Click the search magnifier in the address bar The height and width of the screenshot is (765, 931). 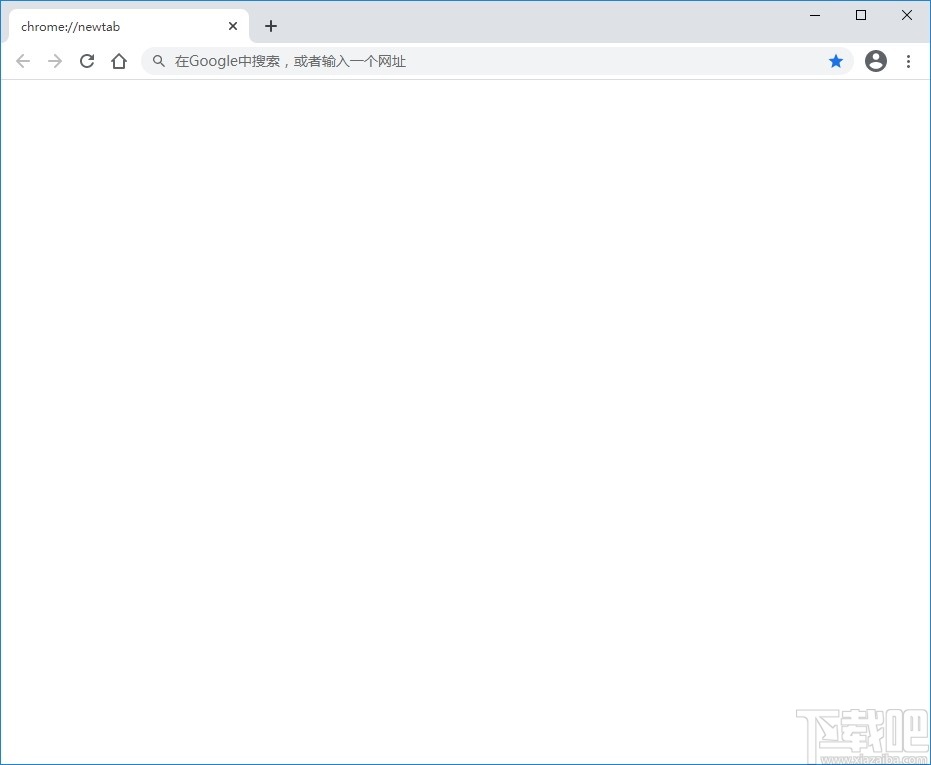[158, 61]
